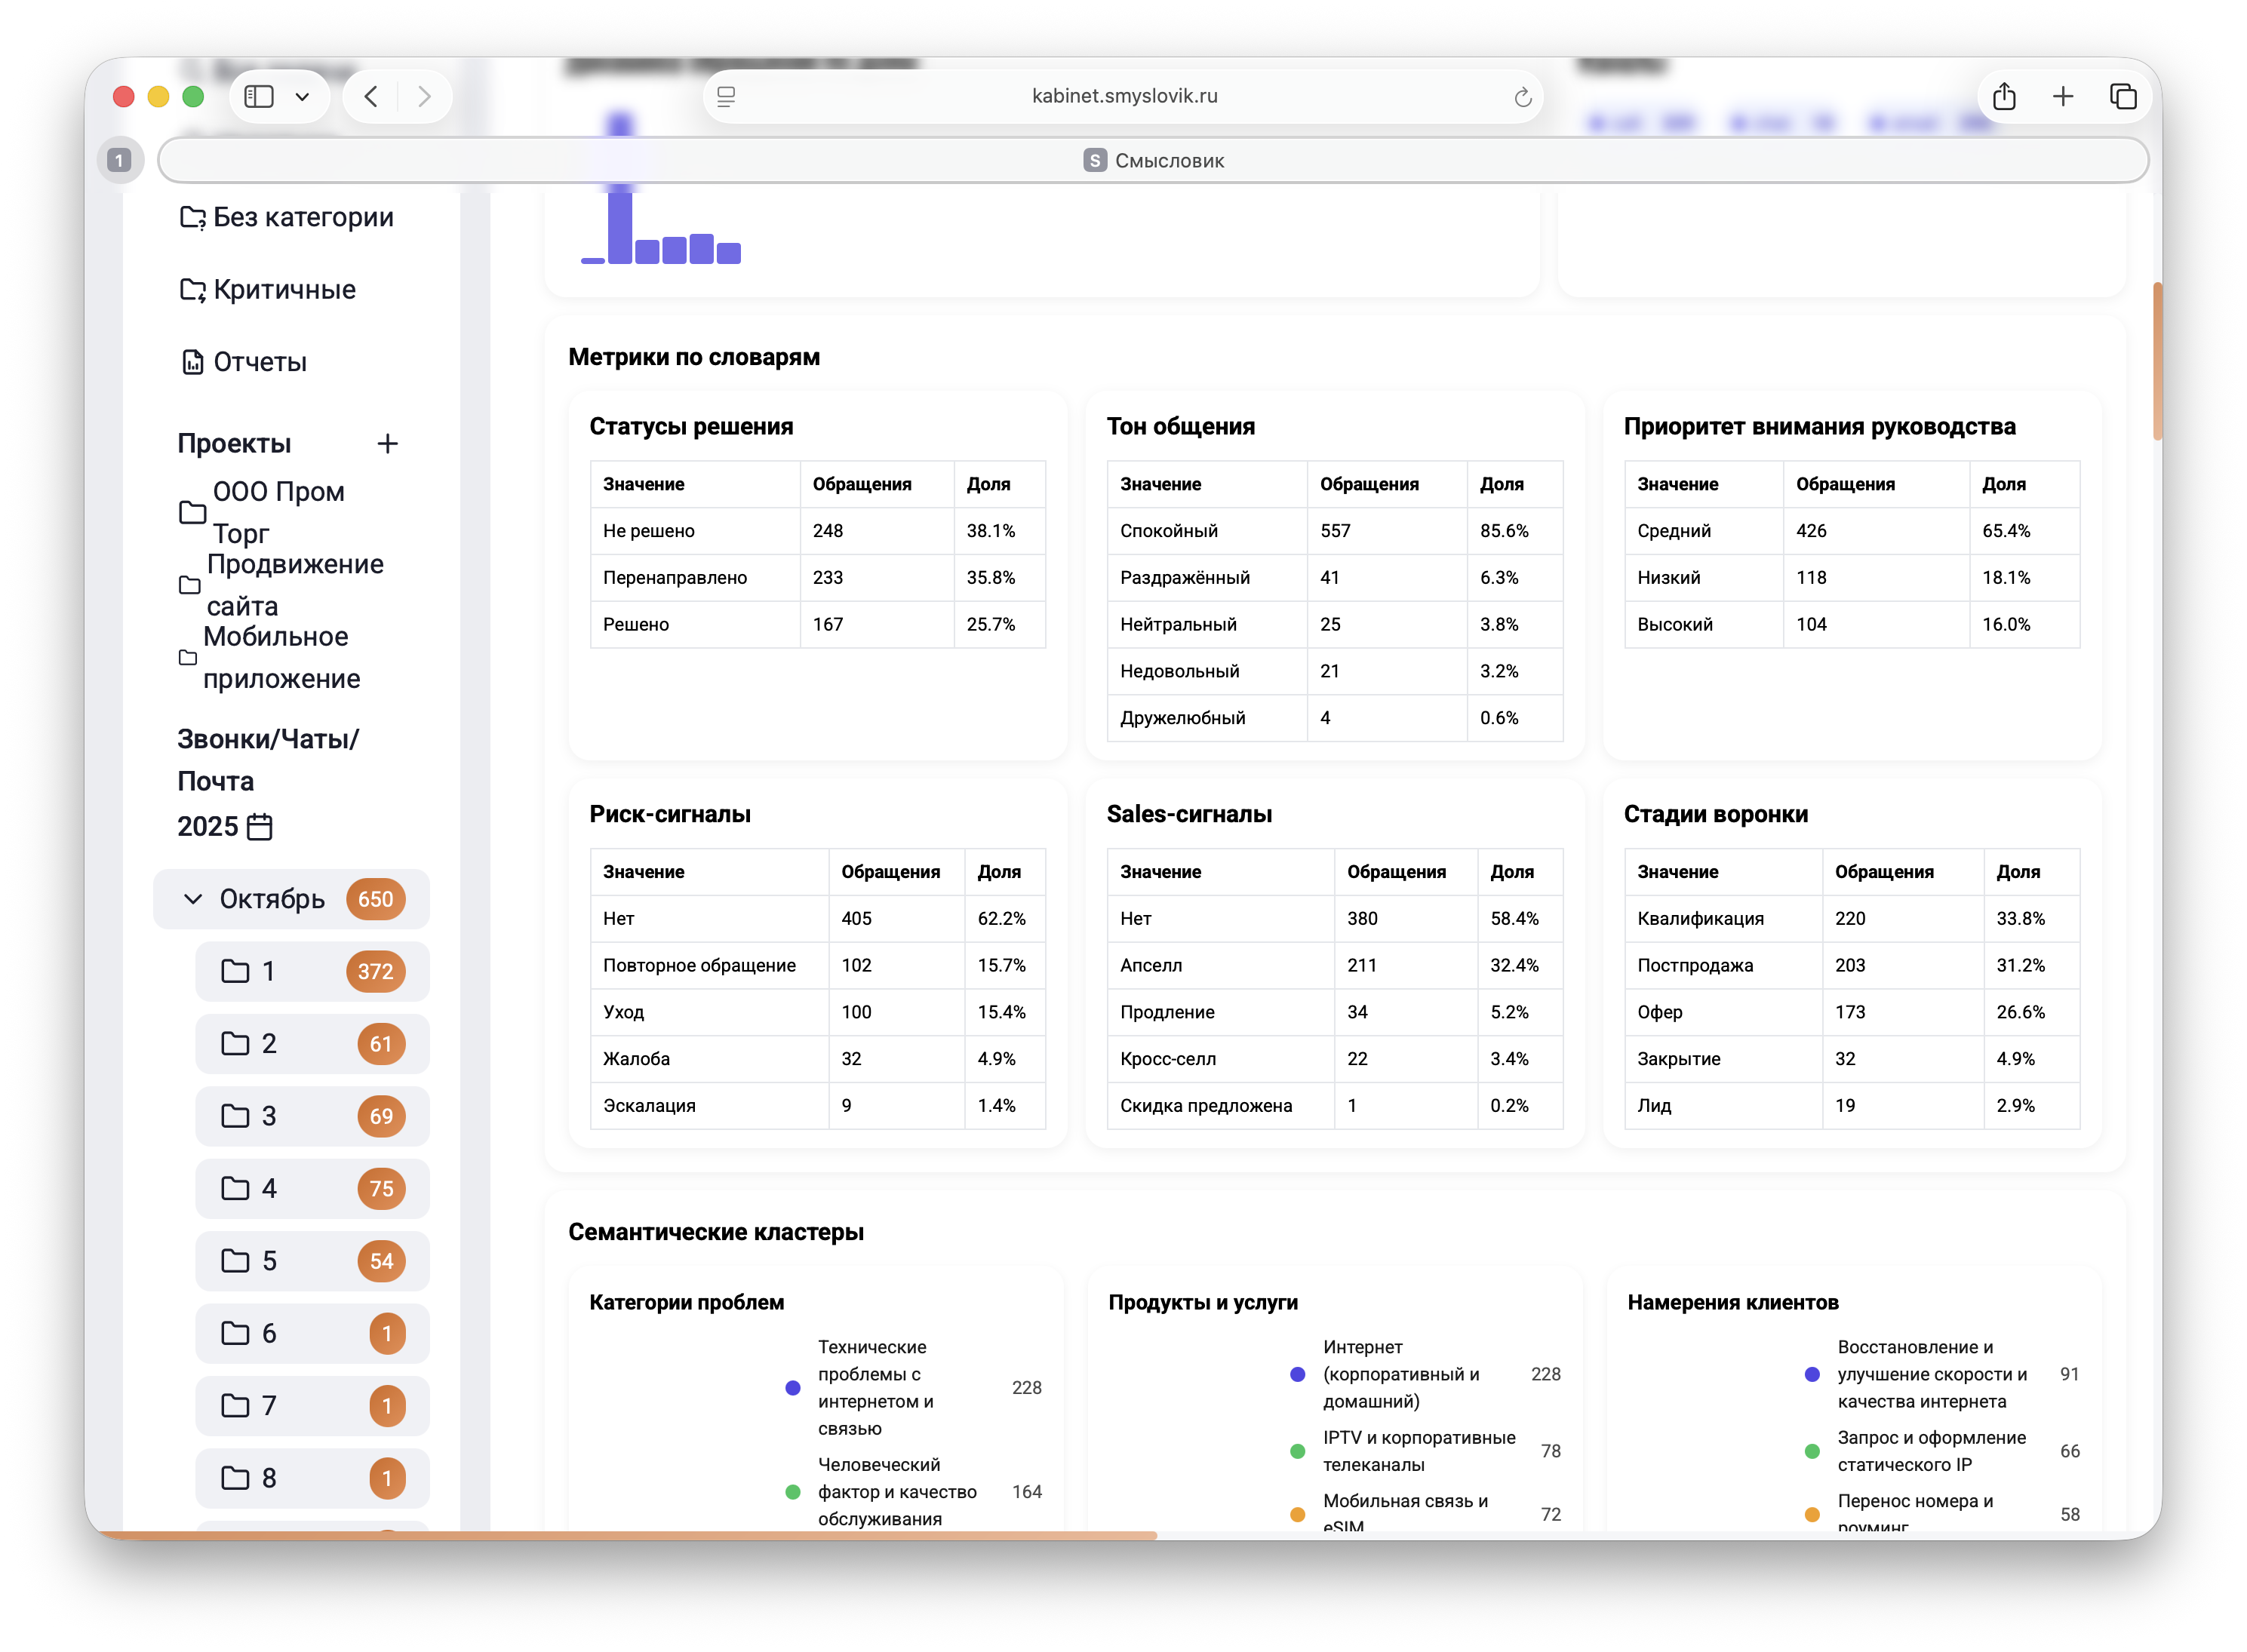Toggle Safari sidebar icon
The height and width of the screenshot is (1652, 2247).
(259, 96)
